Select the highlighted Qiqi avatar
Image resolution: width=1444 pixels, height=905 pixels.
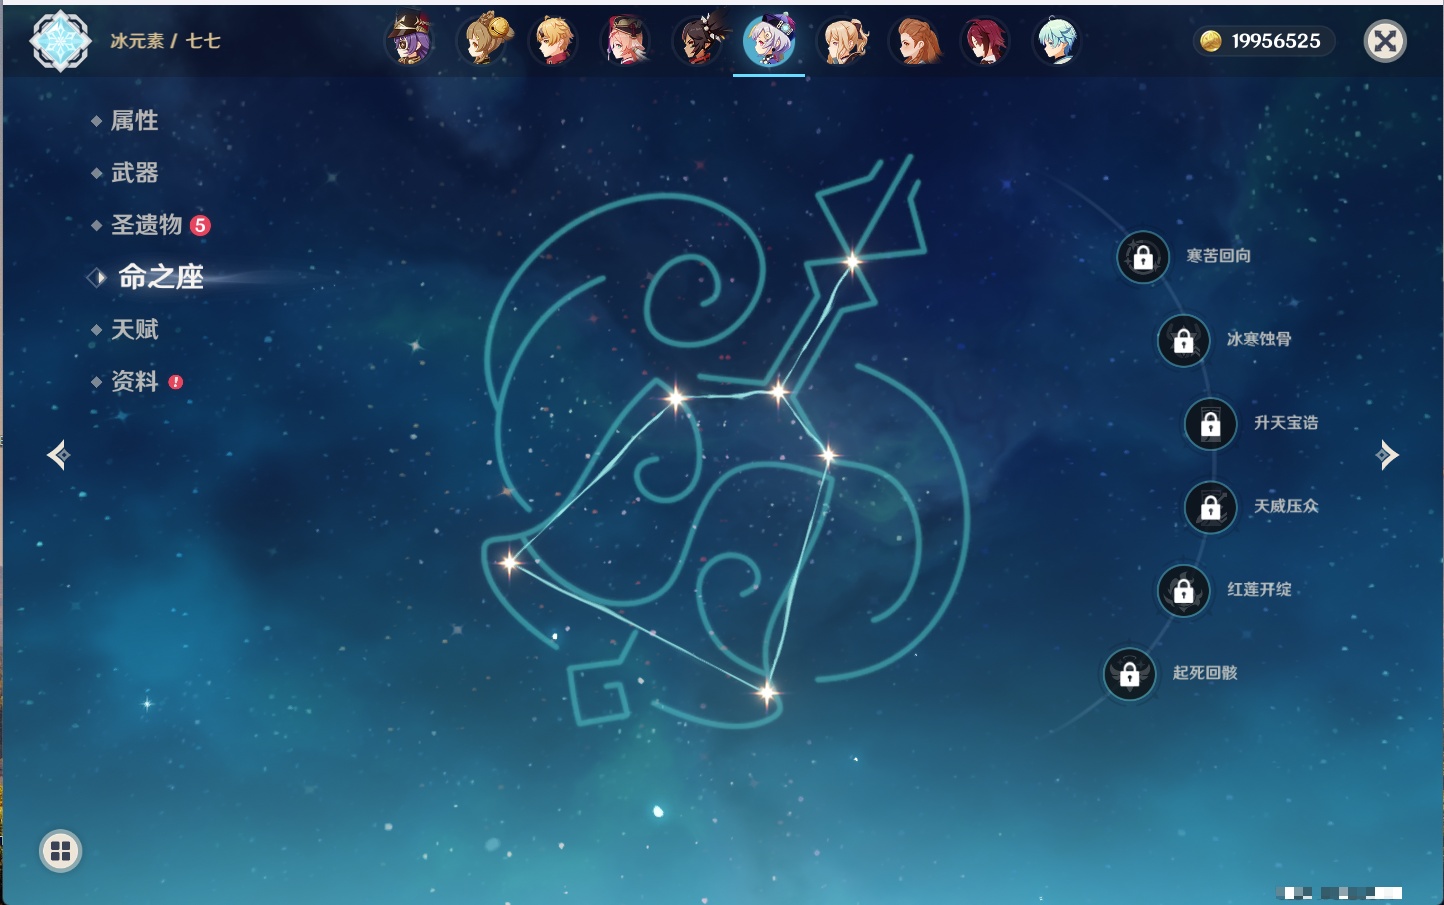(769, 41)
